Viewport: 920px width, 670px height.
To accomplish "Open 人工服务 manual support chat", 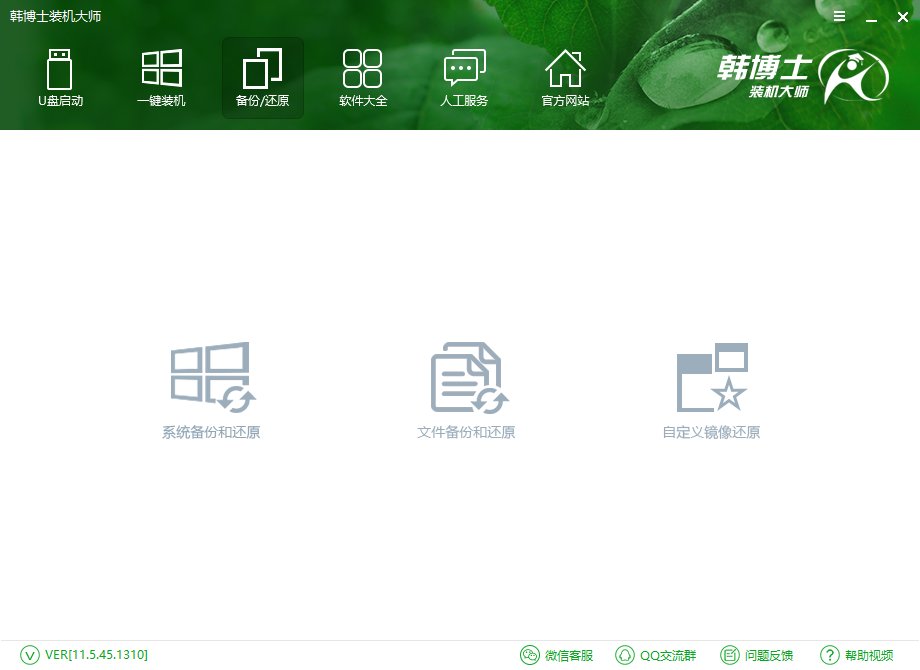I will point(464,78).
